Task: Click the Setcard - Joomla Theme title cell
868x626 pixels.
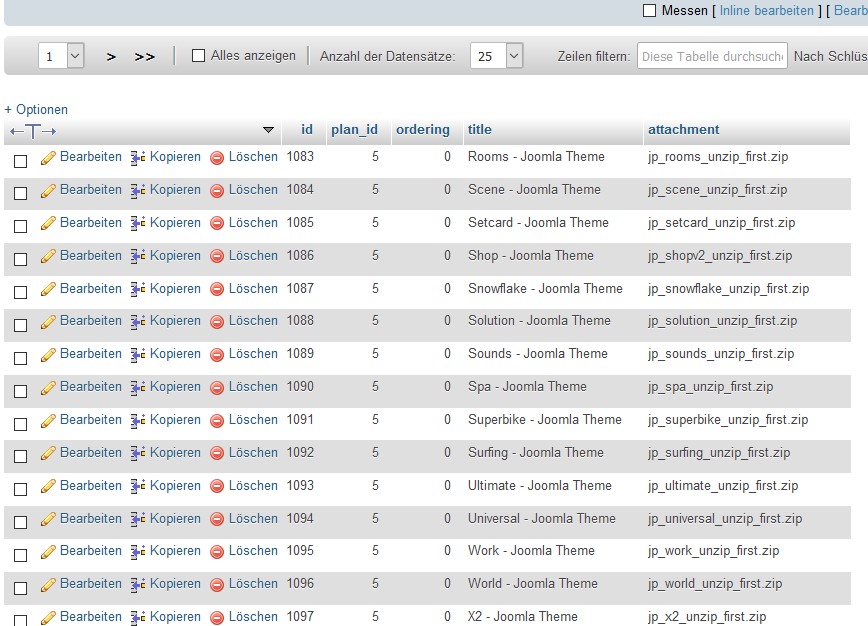Action: [x=538, y=223]
